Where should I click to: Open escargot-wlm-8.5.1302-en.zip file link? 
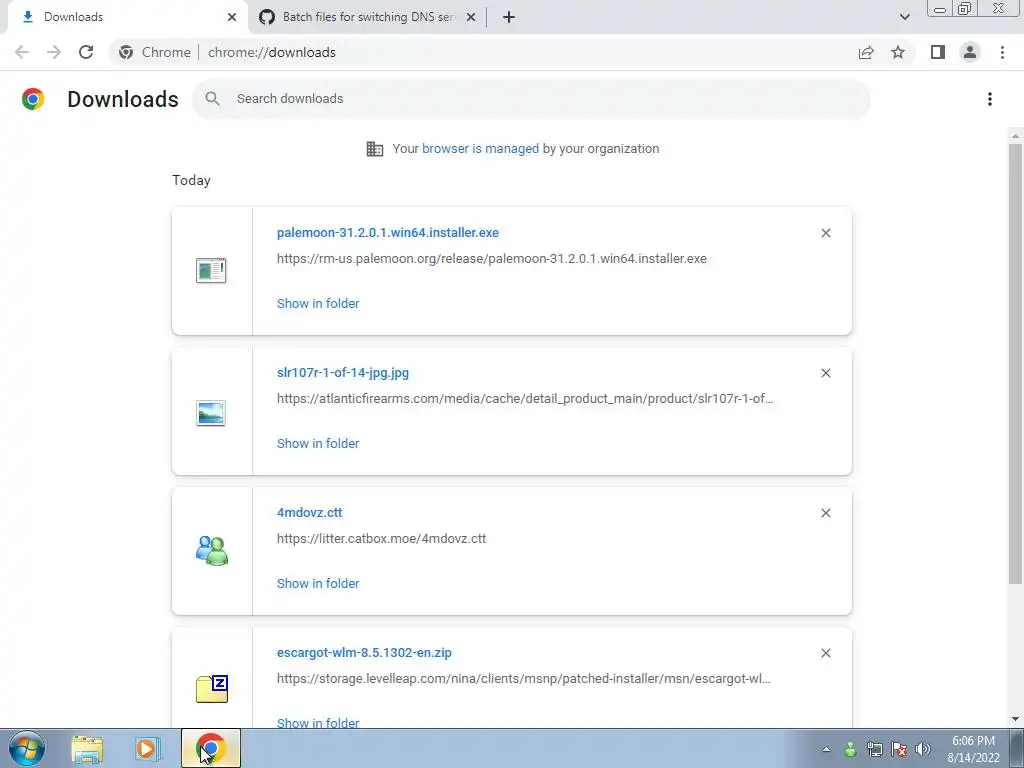click(x=364, y=652)
